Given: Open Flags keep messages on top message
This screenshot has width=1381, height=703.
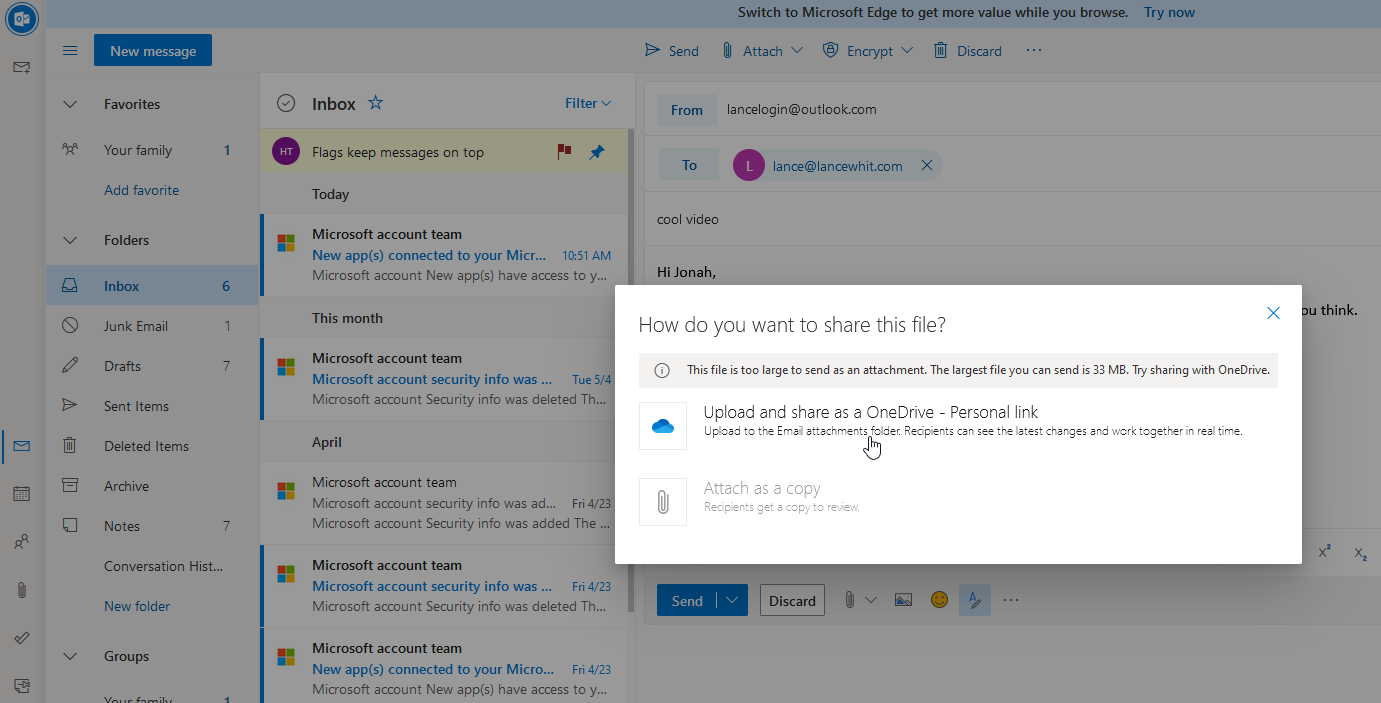Looking at the screenshot, I should pos(445,152).
